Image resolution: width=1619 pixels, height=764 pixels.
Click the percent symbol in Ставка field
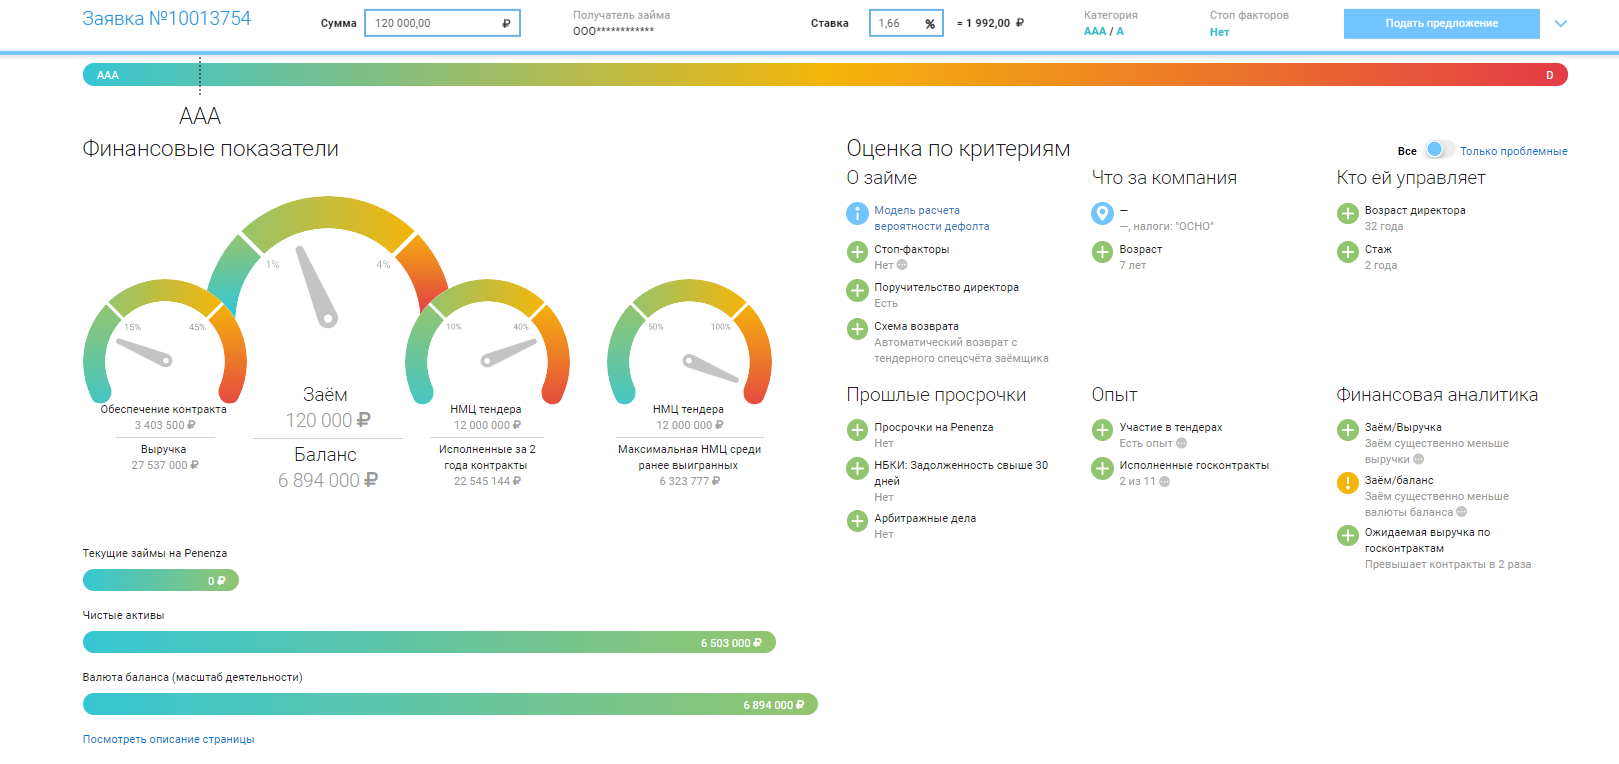pos(930,23)
